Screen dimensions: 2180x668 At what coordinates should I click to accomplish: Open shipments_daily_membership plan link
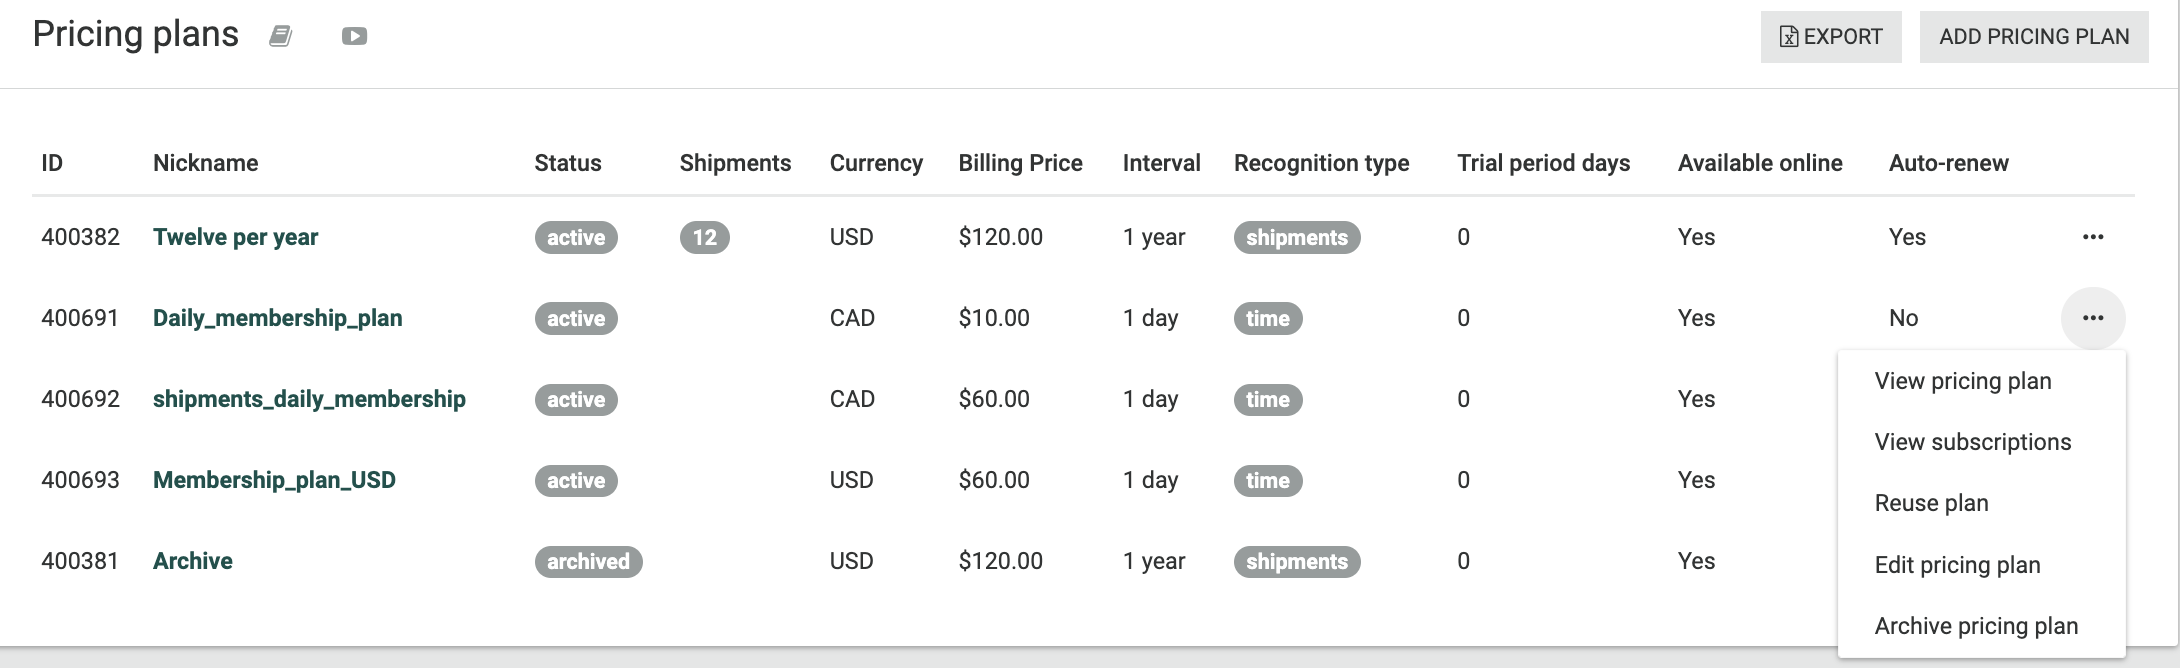[x=309, y=399]
